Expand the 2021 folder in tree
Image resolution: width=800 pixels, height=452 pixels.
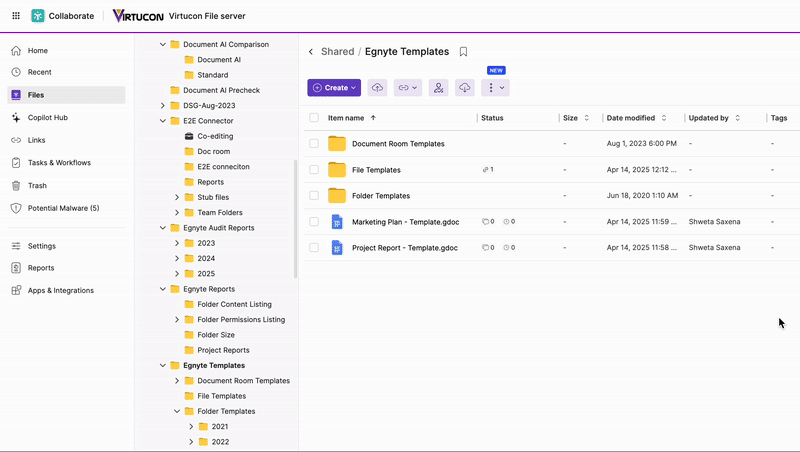coord(191,426)
